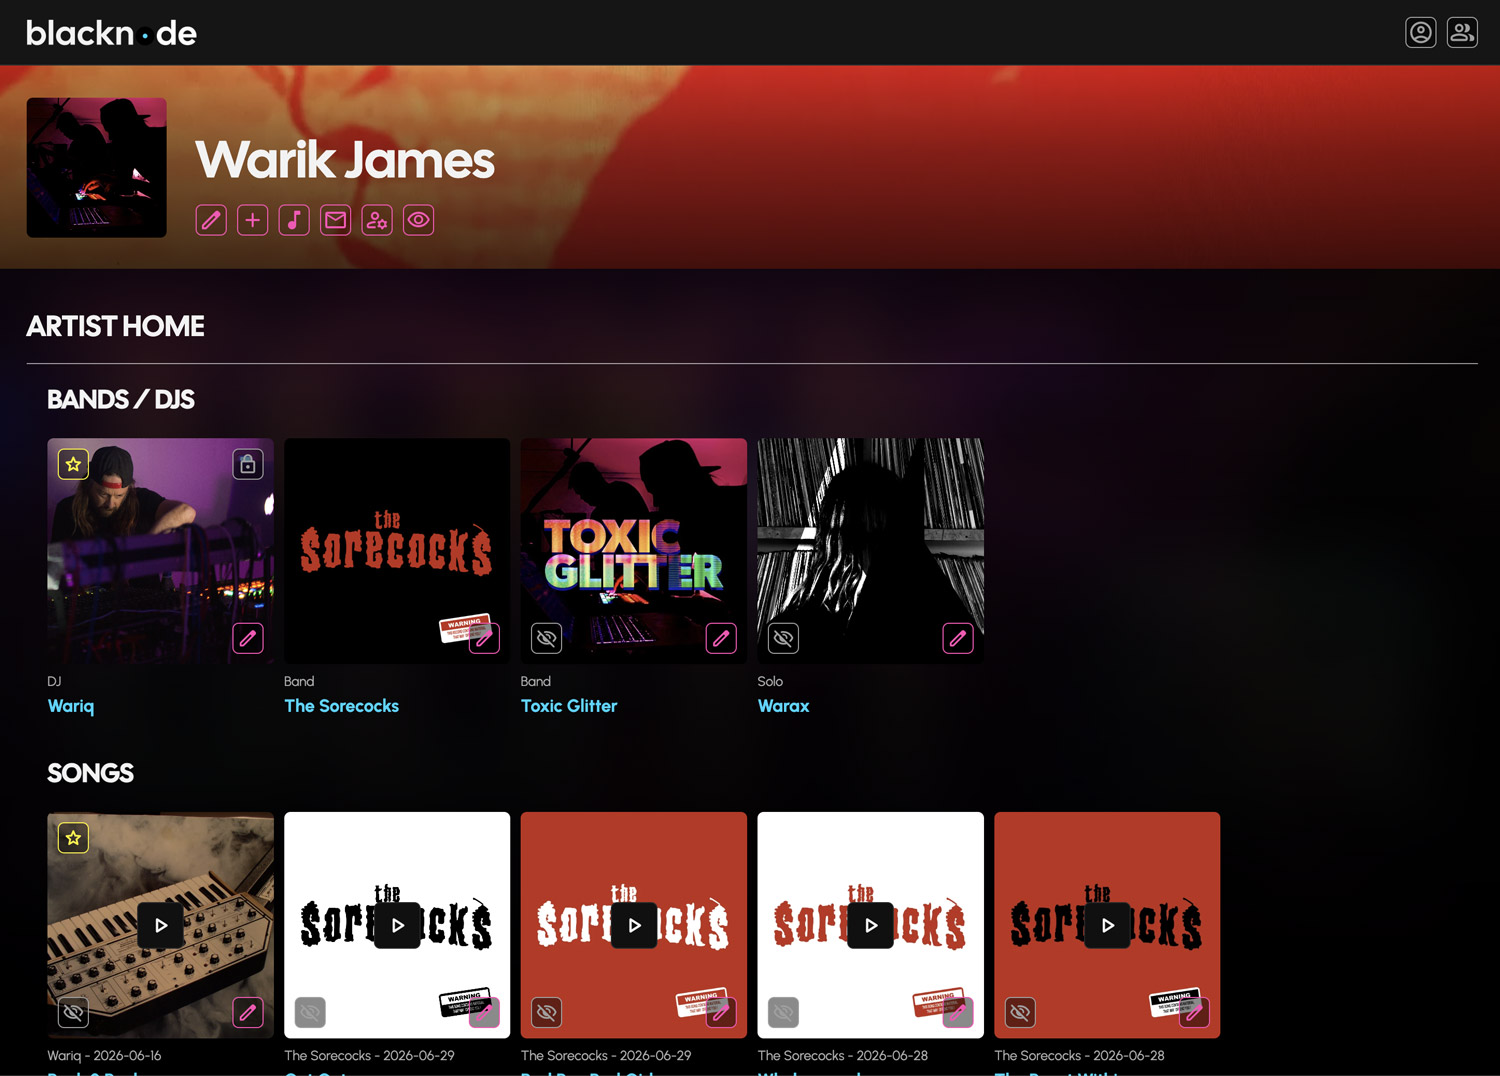Play red-cover Sorecocks 2026-06-29 song
This screenshot has height=1076, width=1500.
[634, 925]
